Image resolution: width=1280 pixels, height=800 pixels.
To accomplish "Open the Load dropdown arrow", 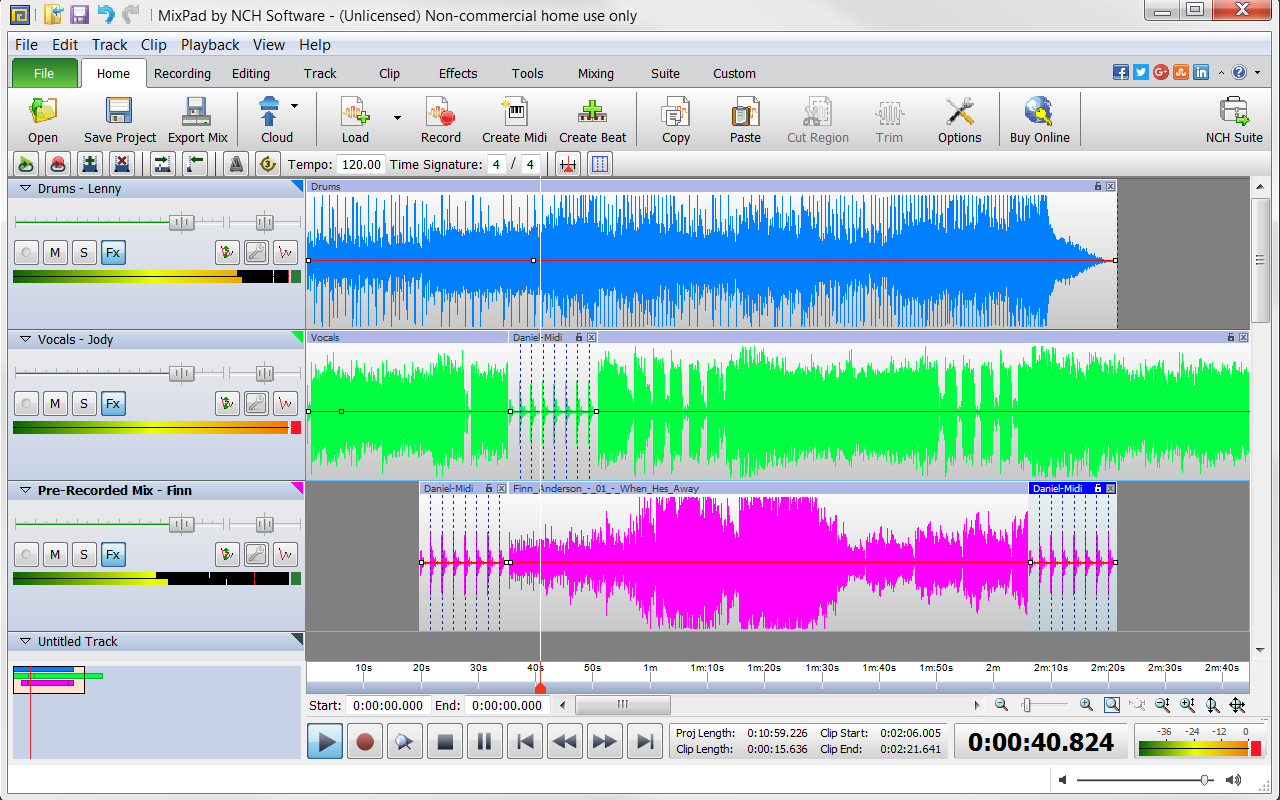I will tap(397, 117).
